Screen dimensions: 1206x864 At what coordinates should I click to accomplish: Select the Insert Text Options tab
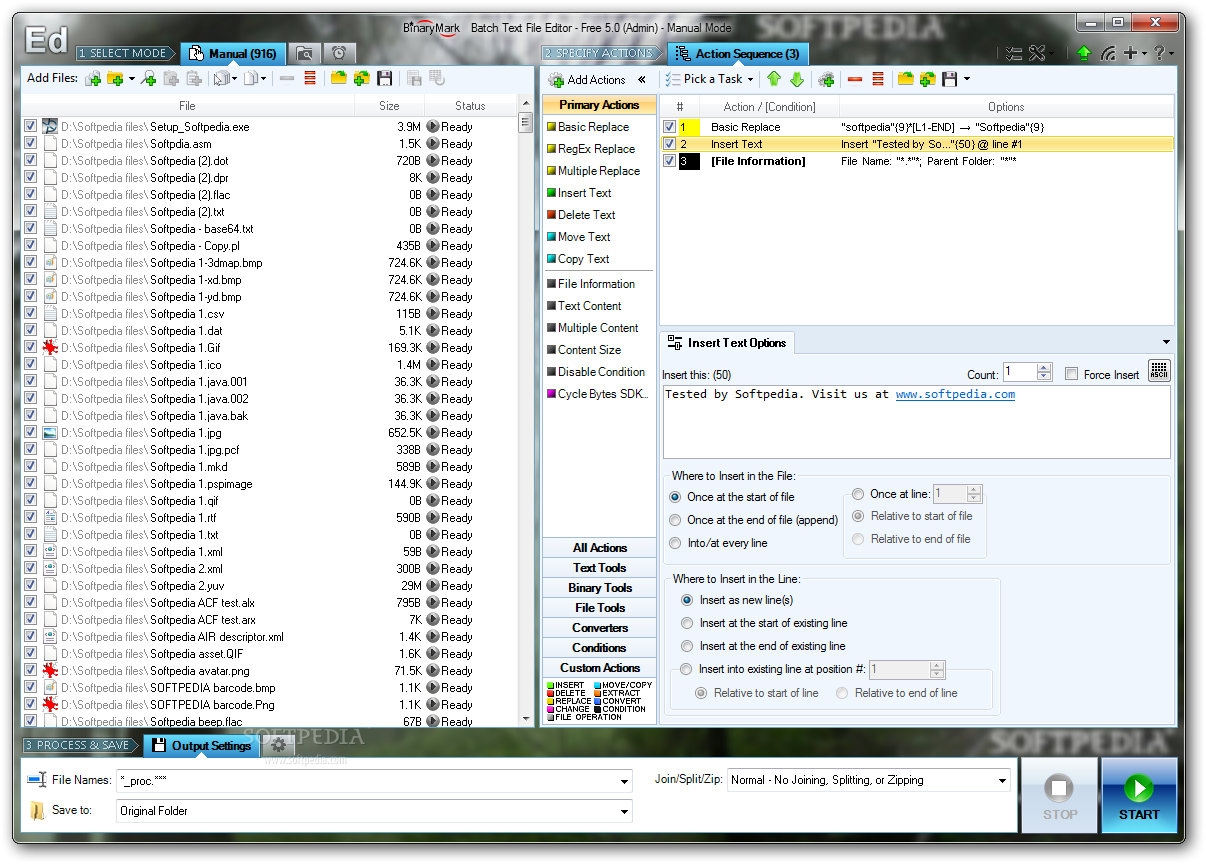[727, 342]
